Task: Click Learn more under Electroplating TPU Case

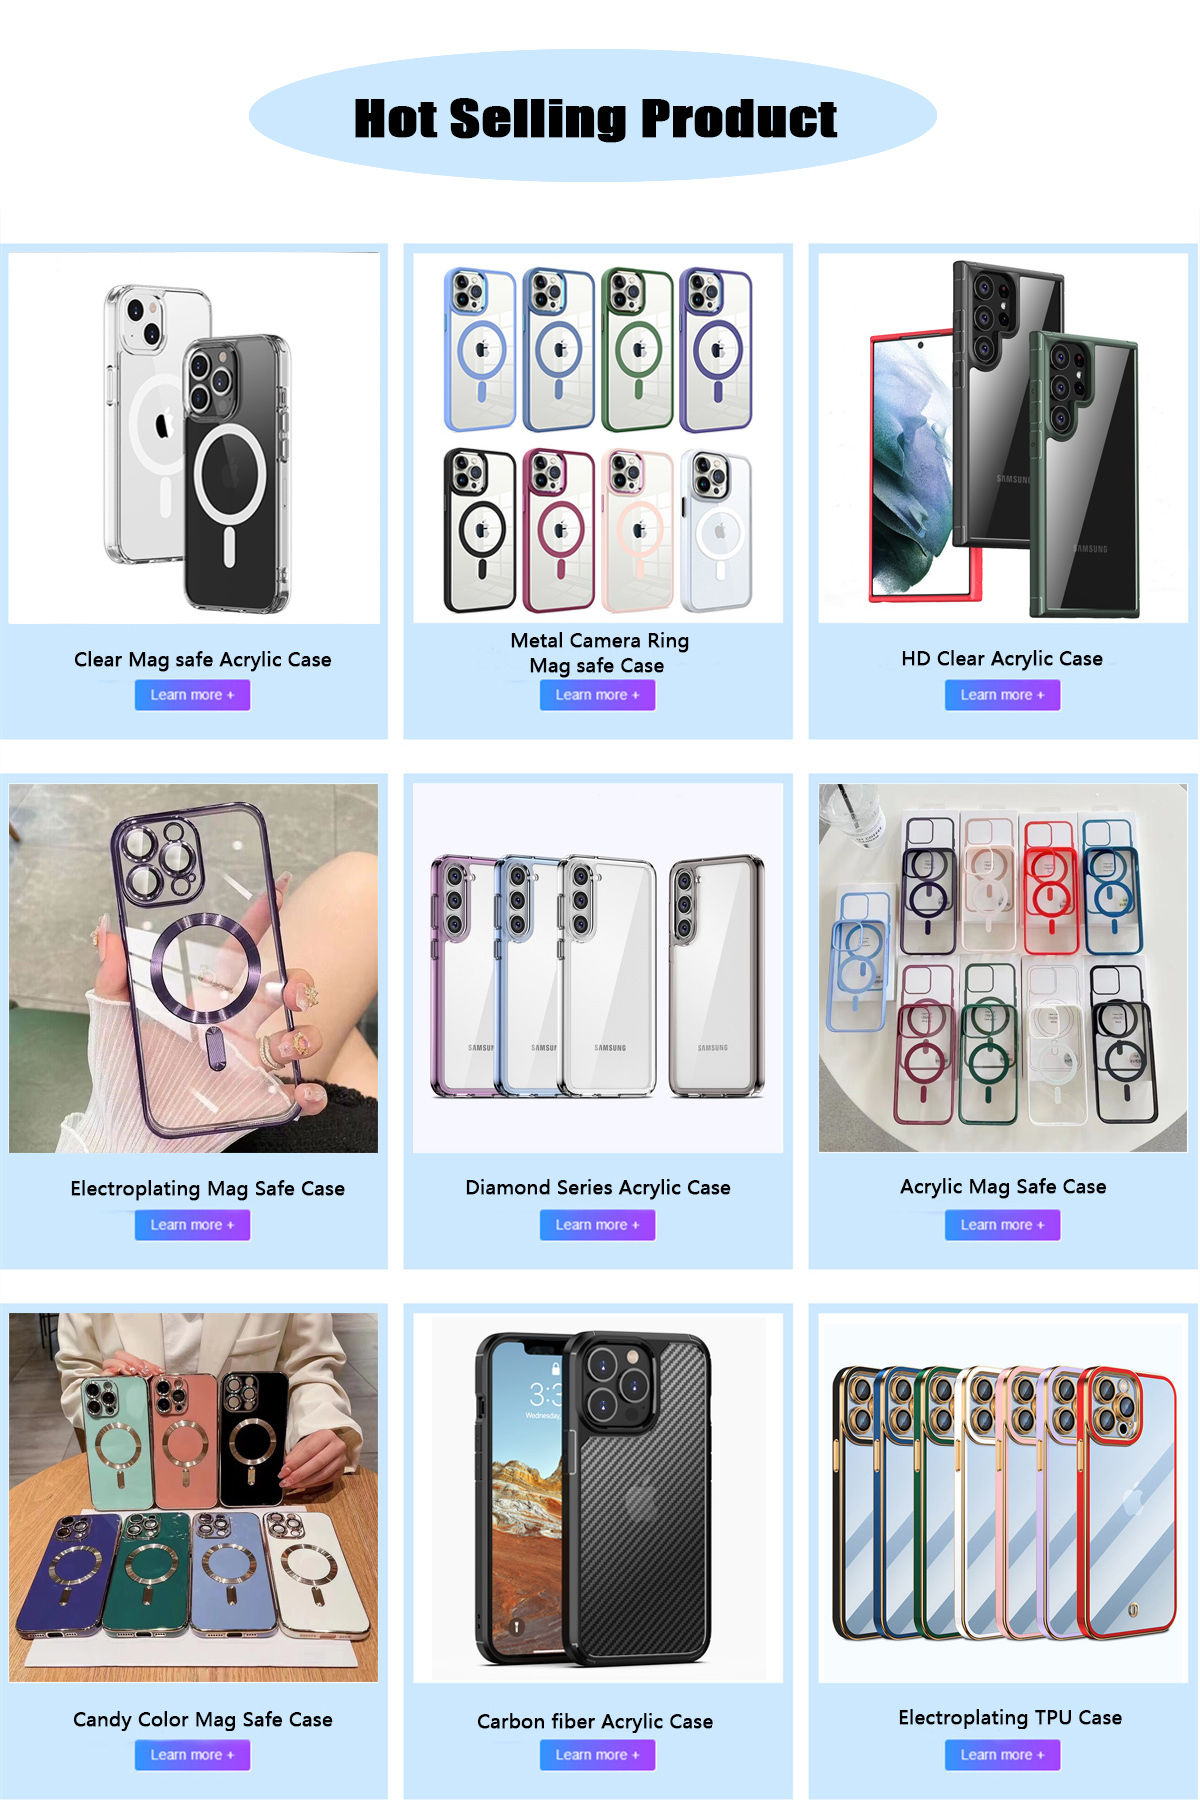Action: 1002,1755
